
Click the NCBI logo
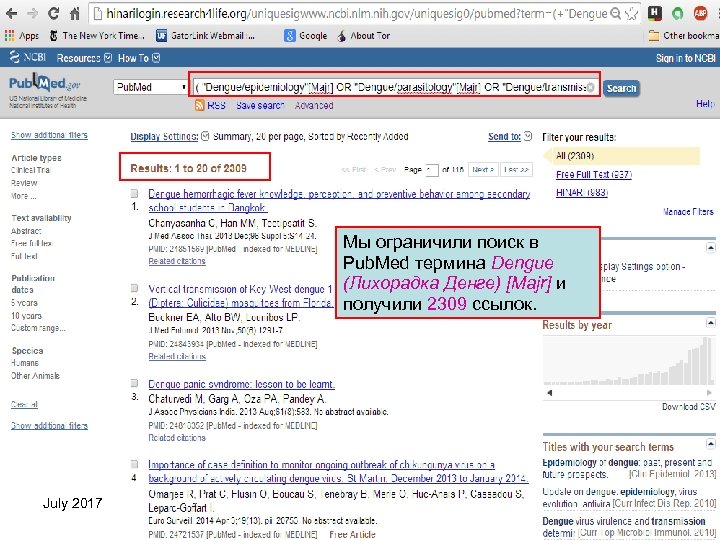tap(27, 57)
